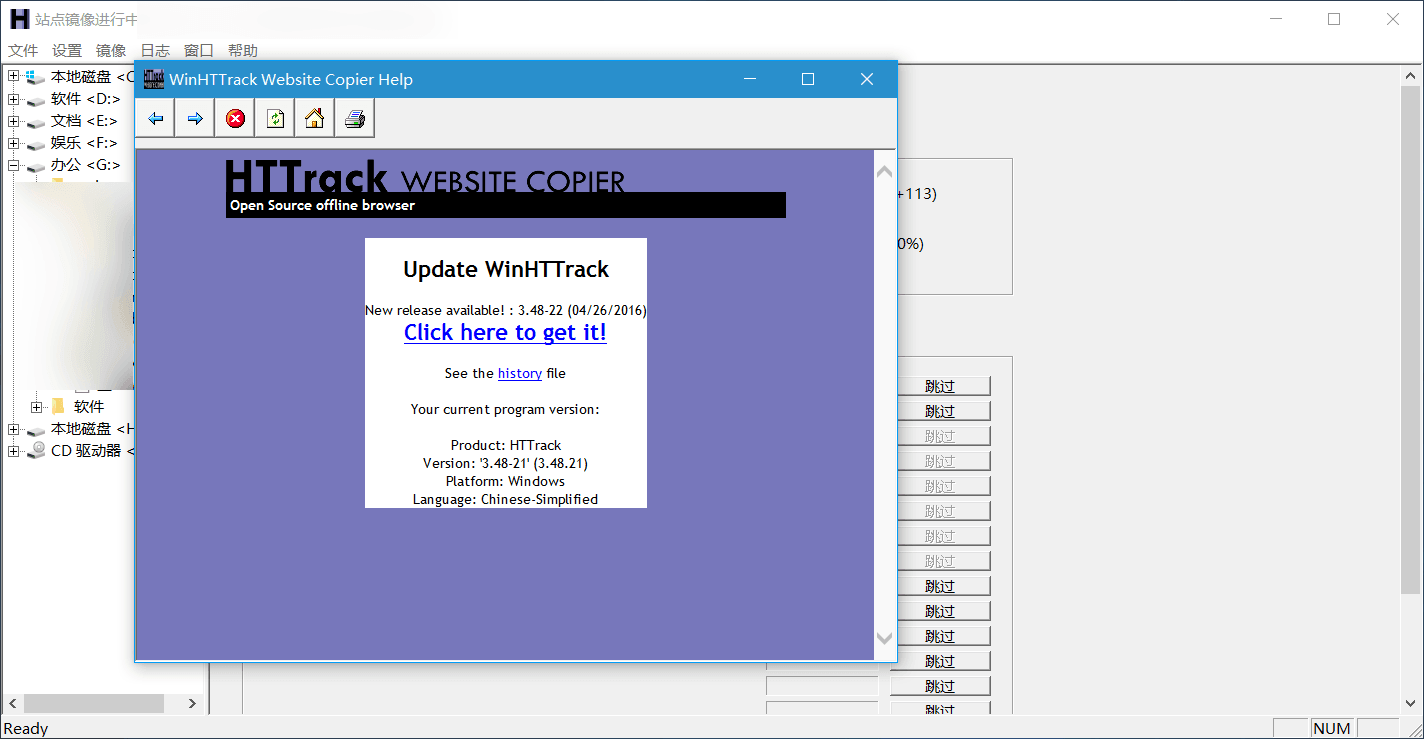Collapse the 办公 <G:> node

13,164
